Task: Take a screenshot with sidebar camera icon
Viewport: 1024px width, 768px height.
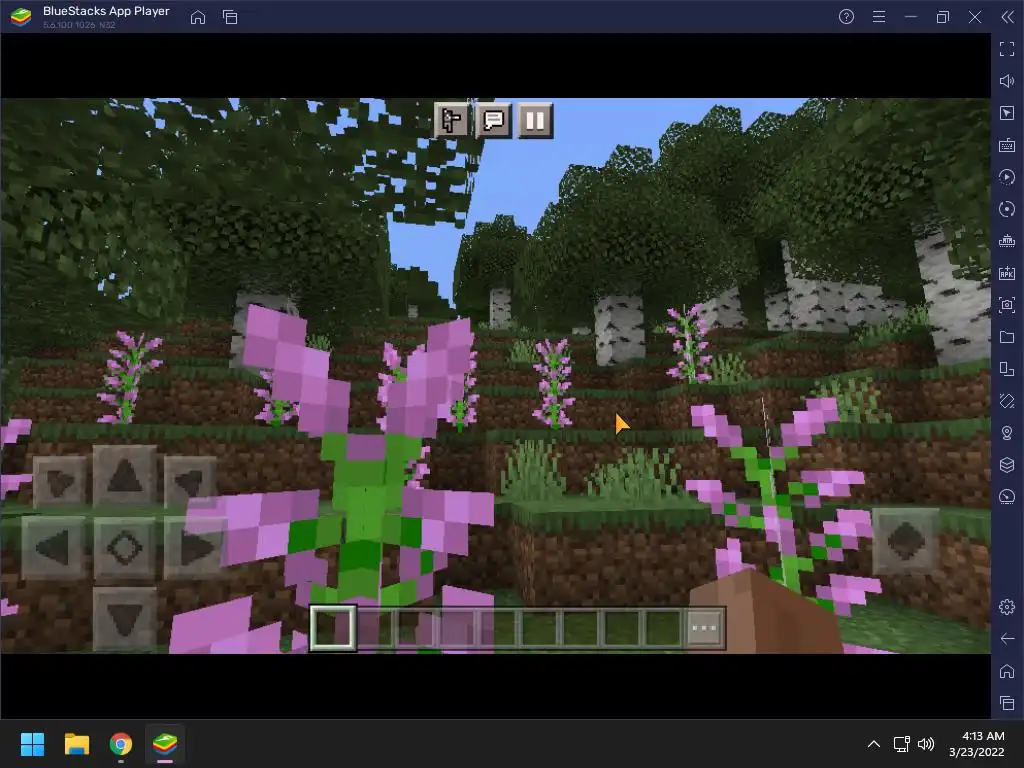Action: point(1007,305)
